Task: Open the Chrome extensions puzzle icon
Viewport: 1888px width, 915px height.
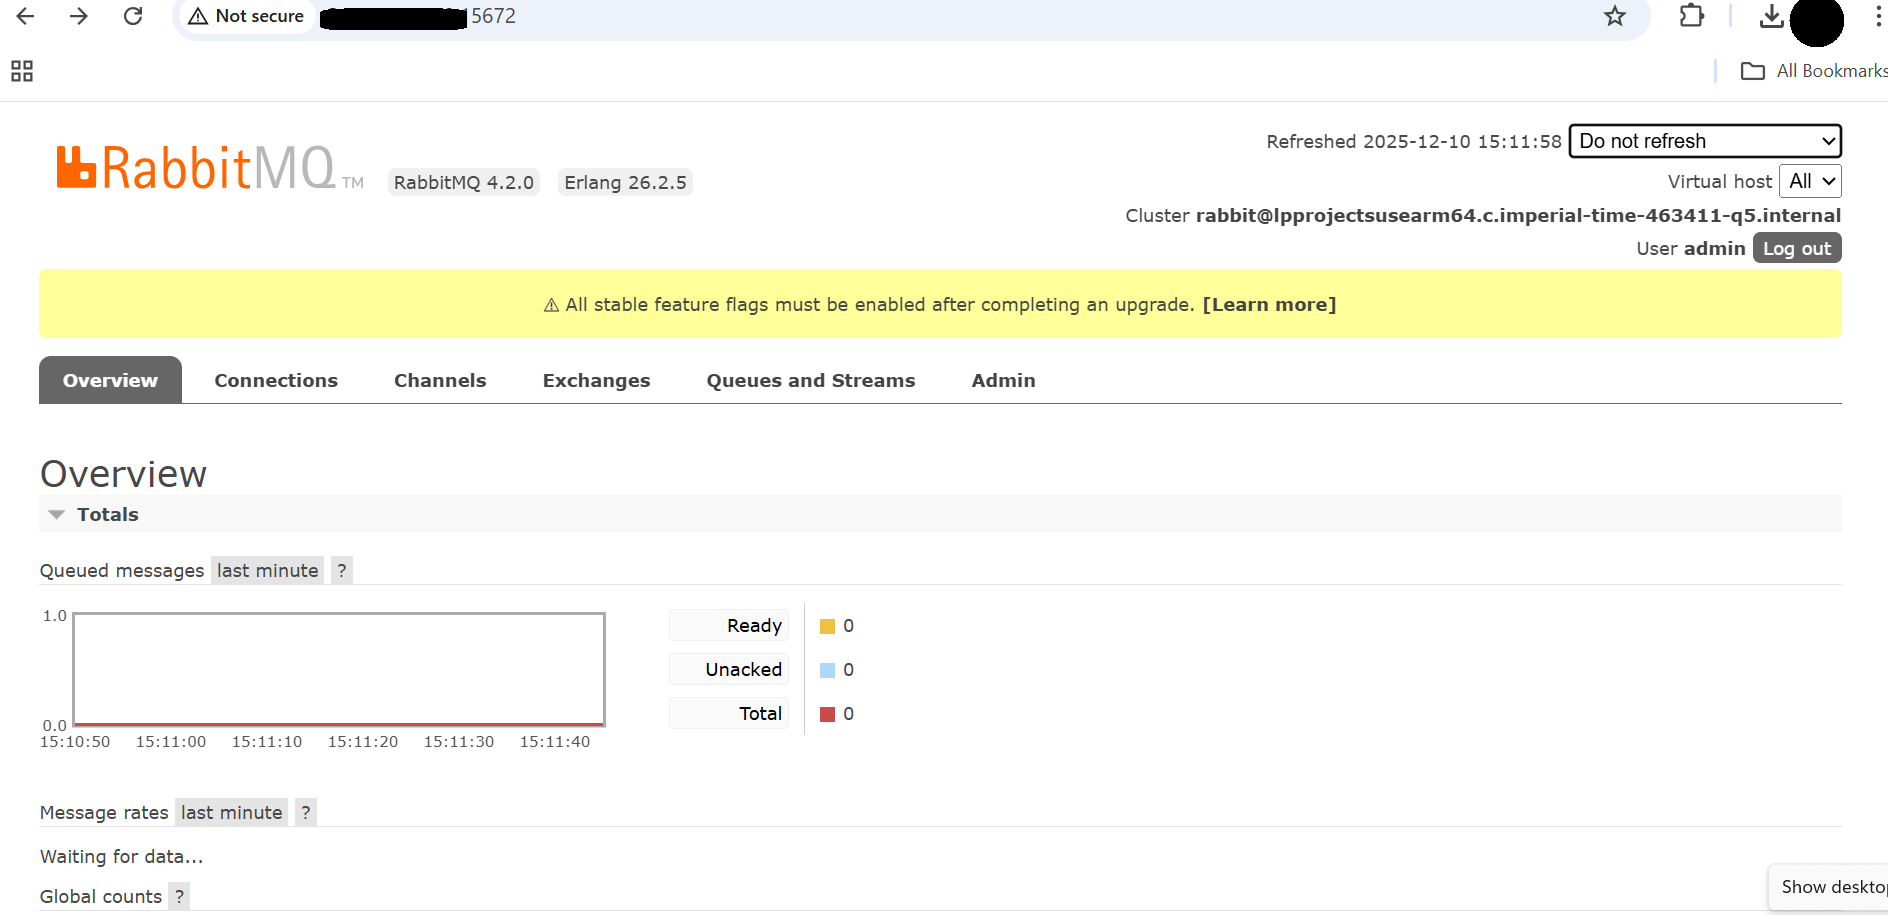Action: coord(1692,16)
